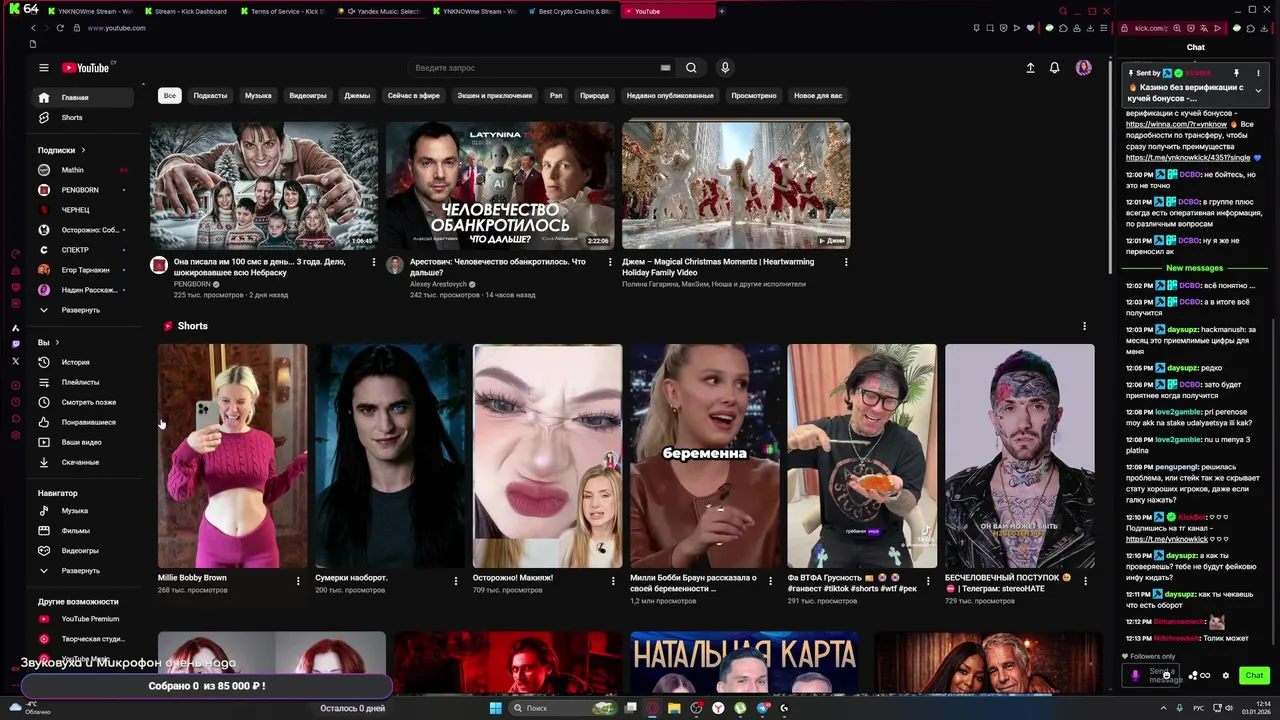Open the YouTube hamburger guide menu

(43, 68)
